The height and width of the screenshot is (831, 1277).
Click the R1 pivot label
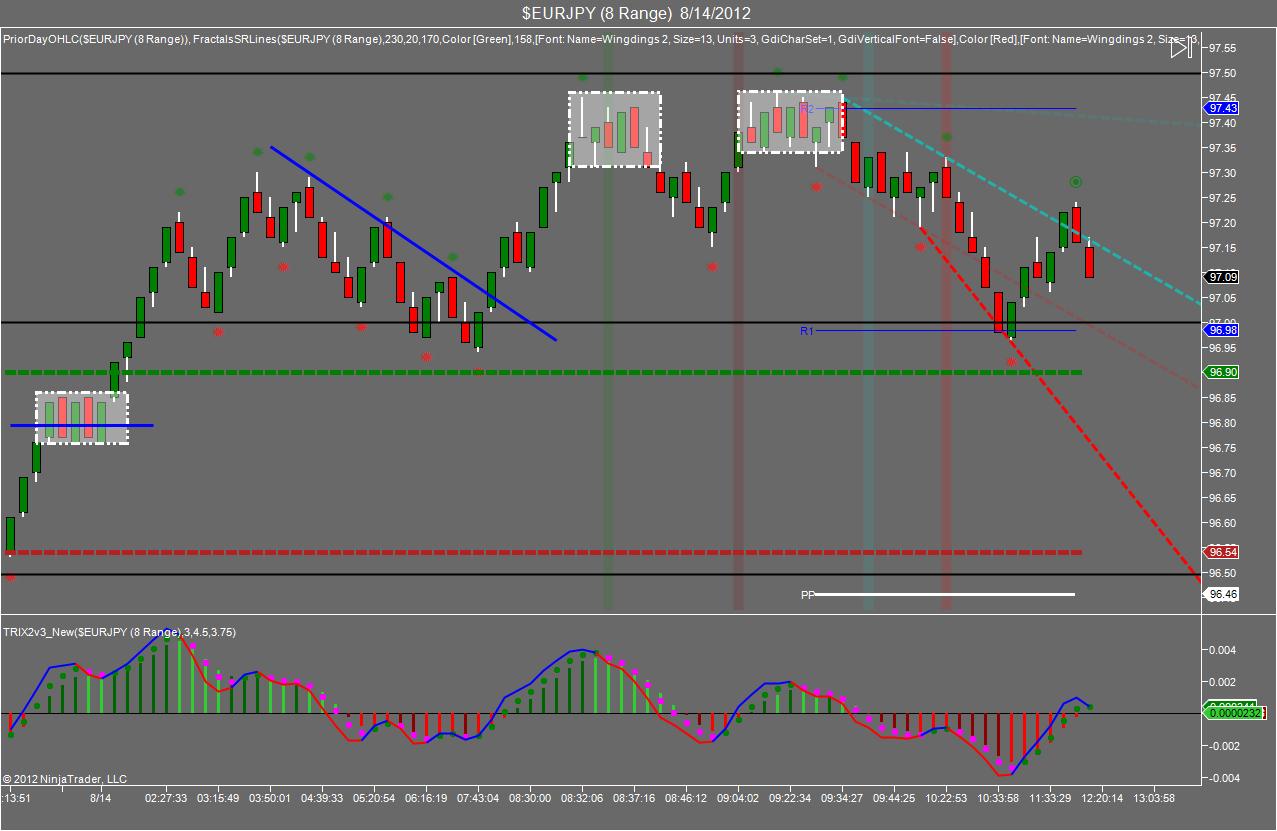click(x=806, y=330)
